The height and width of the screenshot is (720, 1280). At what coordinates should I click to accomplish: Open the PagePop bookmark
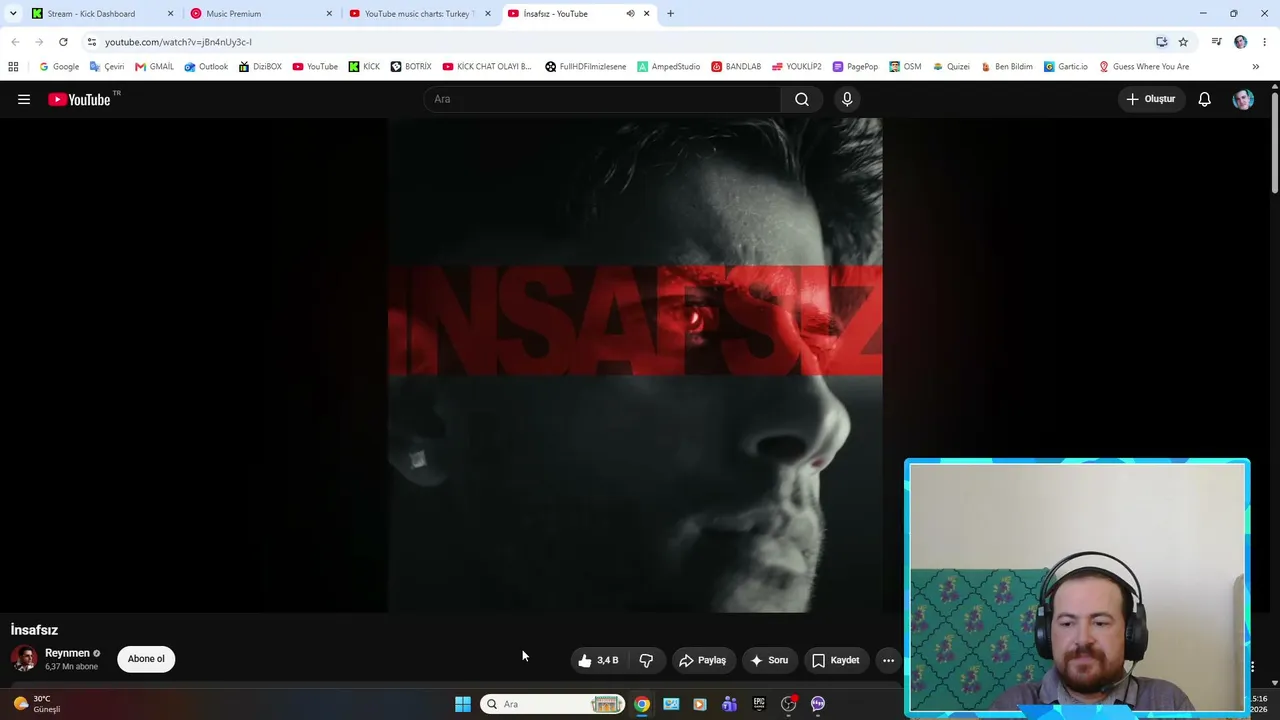tap(855, 67)
